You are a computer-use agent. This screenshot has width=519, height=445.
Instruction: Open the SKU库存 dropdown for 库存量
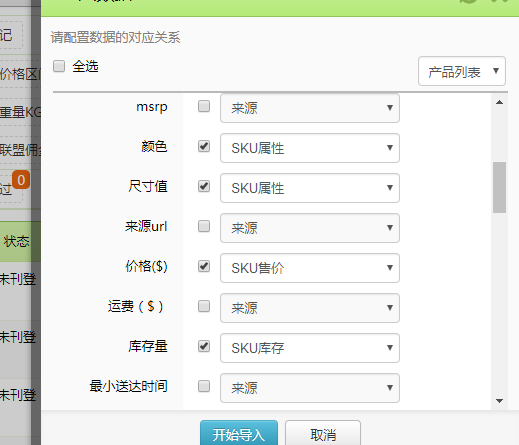310,348
